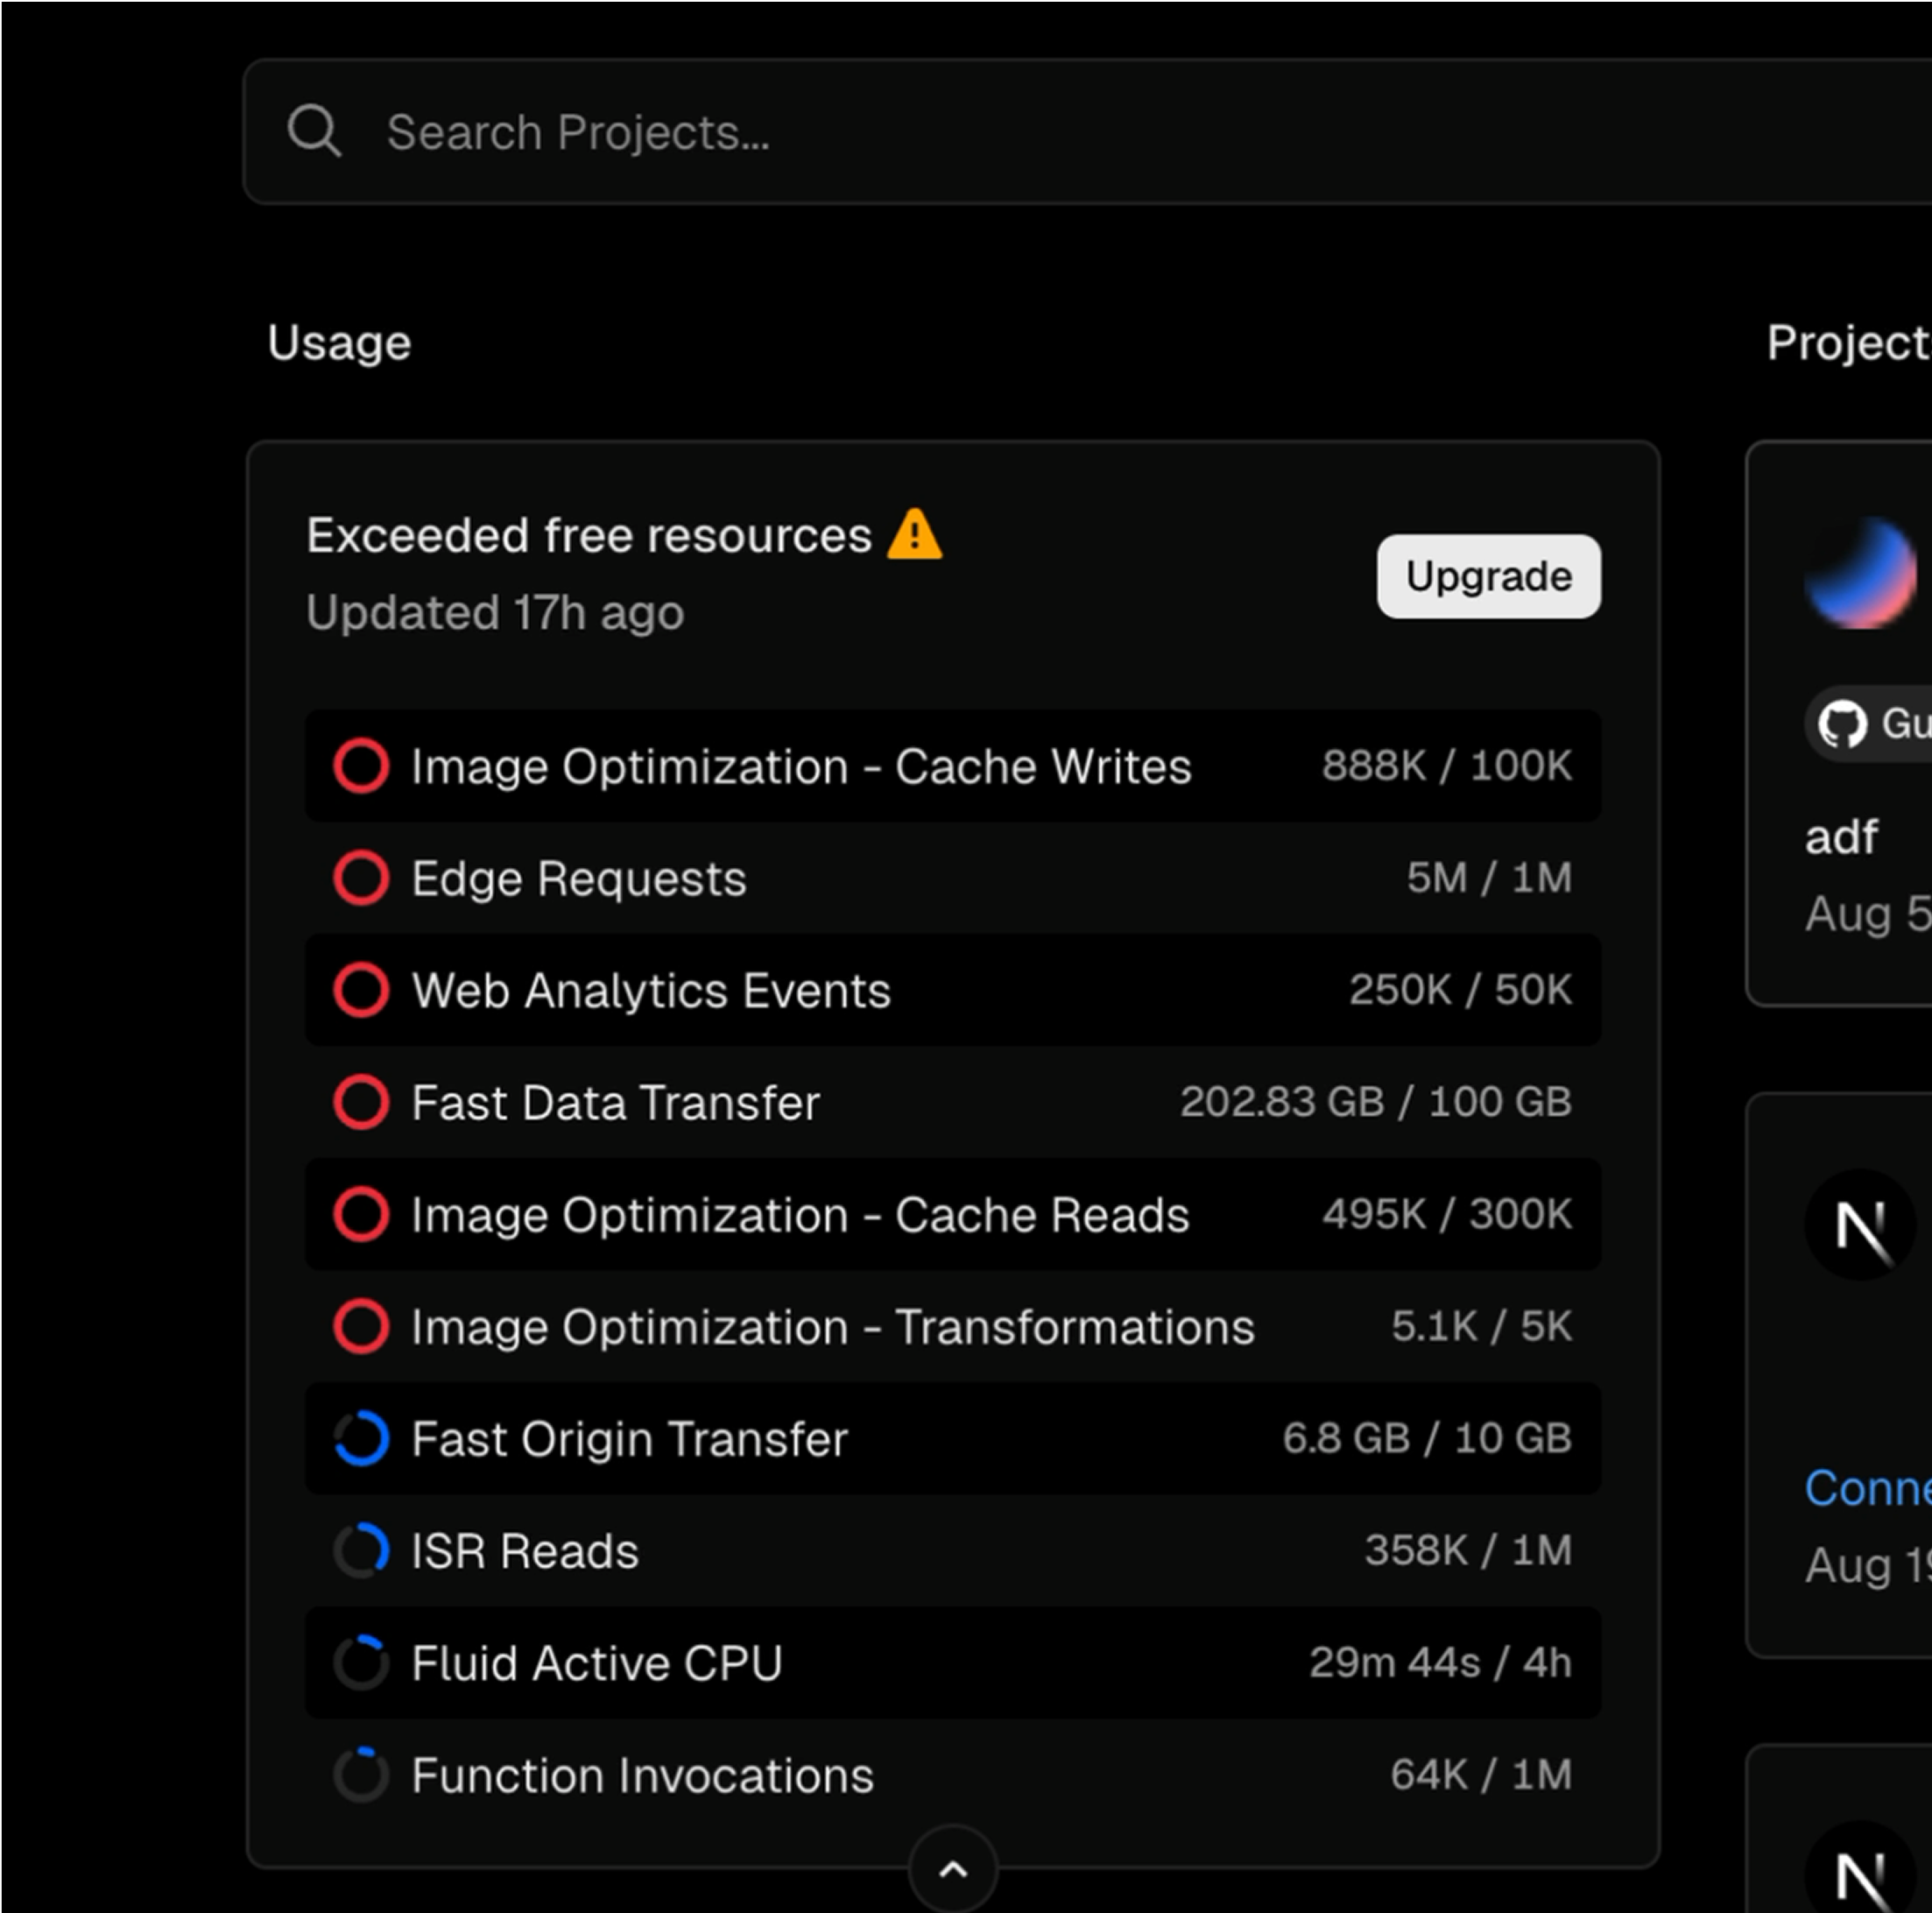
Task: Collapse the usage list with the chevron button
Action: pyautogui.click(x=953, y=1869)
